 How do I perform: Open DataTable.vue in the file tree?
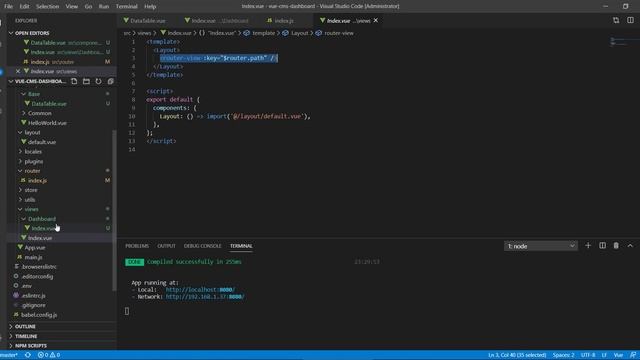point(49,104)
